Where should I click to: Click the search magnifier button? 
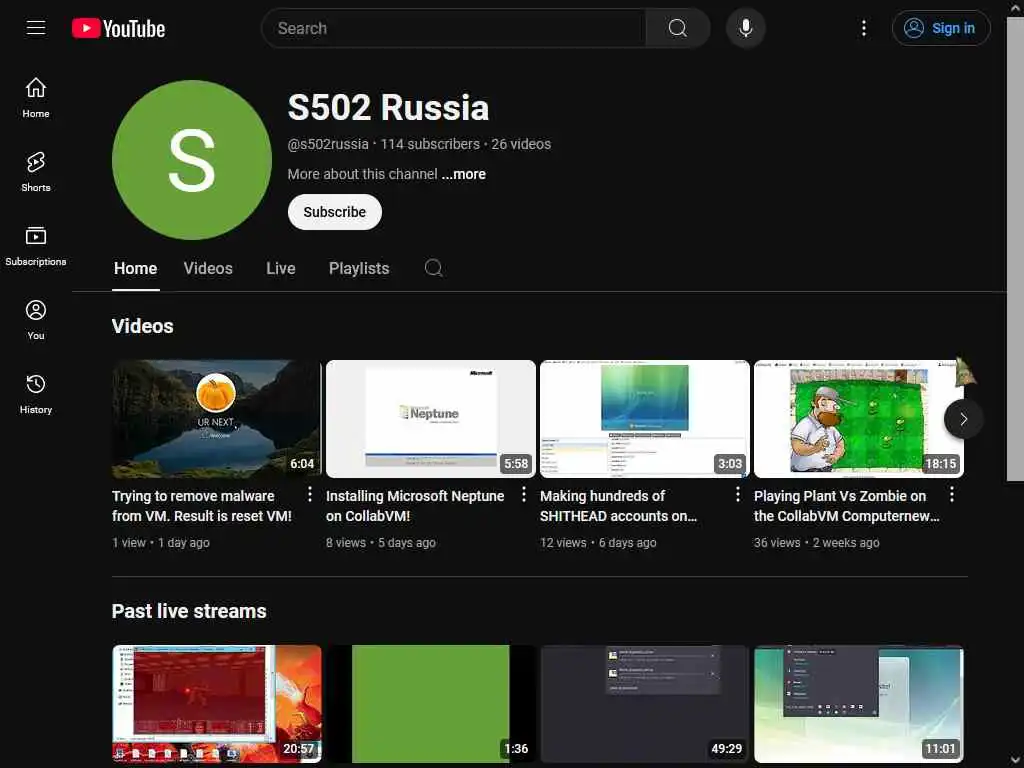point(677,28)
